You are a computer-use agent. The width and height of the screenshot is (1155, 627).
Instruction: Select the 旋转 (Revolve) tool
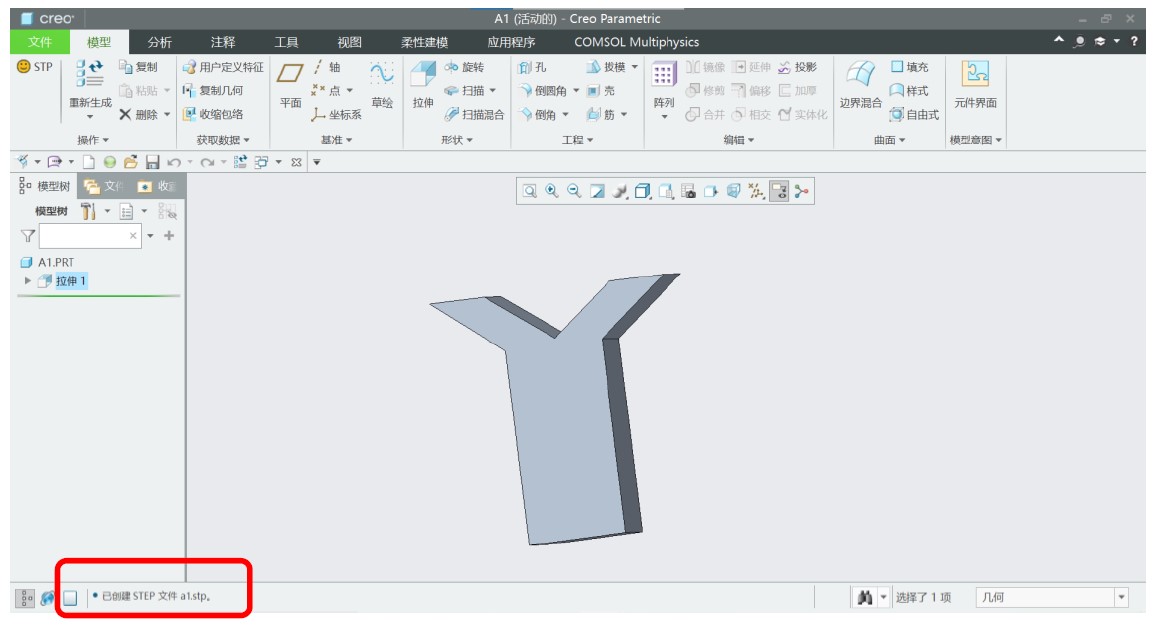[x=464, y=67]
